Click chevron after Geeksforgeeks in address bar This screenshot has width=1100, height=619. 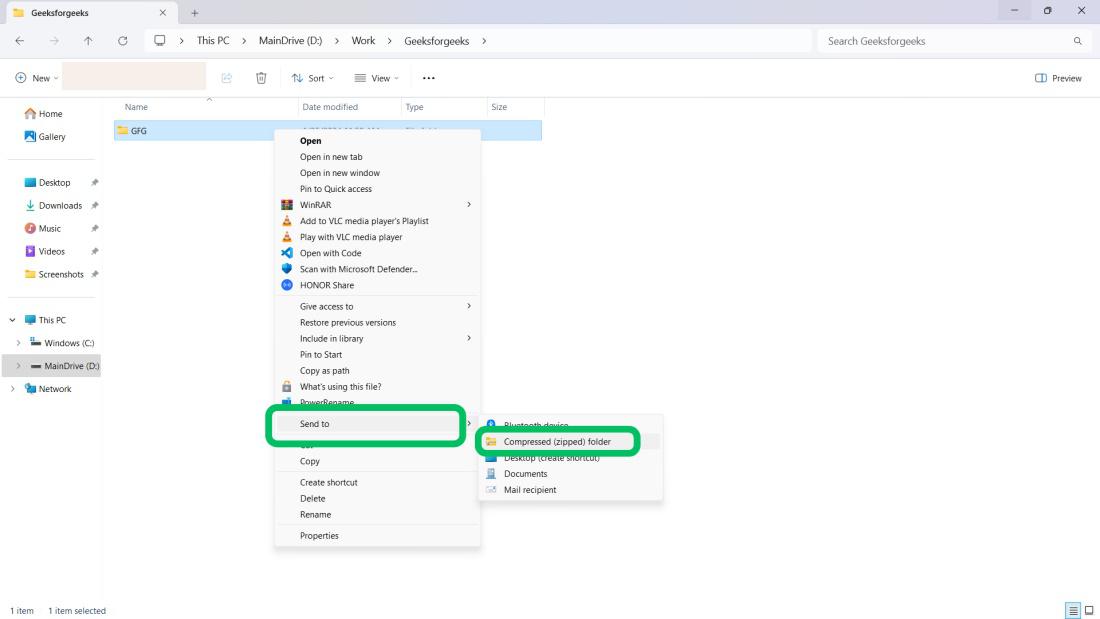tap(484, 41)
